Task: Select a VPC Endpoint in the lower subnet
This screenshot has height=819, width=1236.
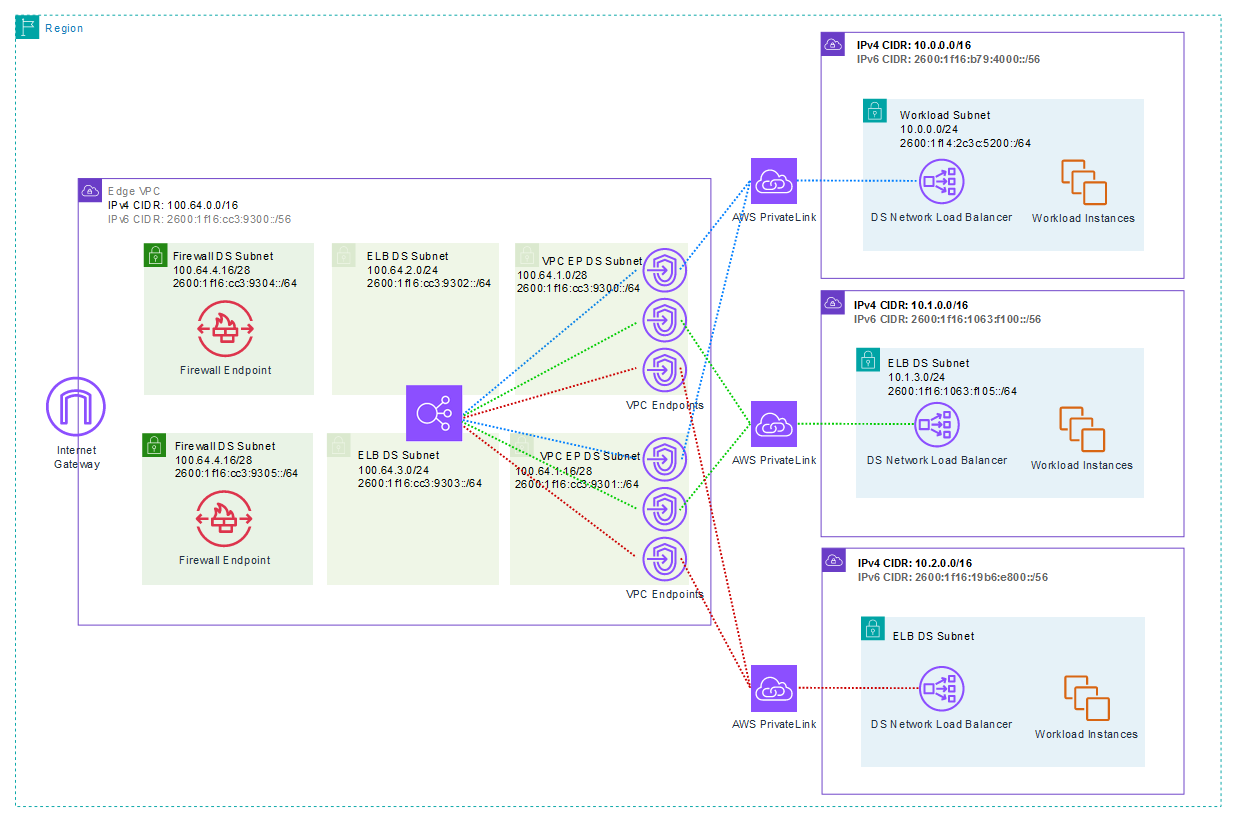Action: click(664, 510)
